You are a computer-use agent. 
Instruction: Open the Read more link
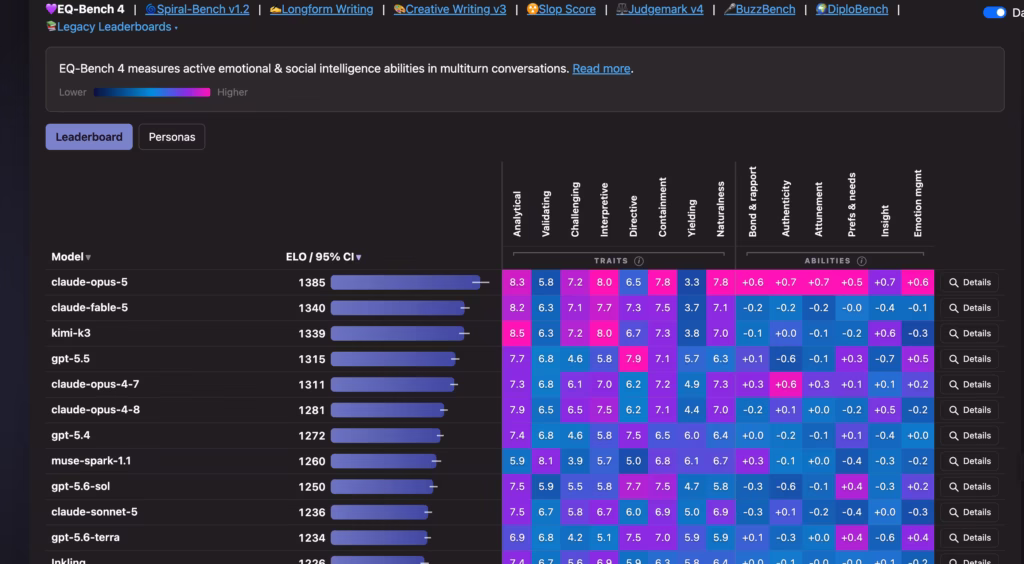tap(601, 69)
